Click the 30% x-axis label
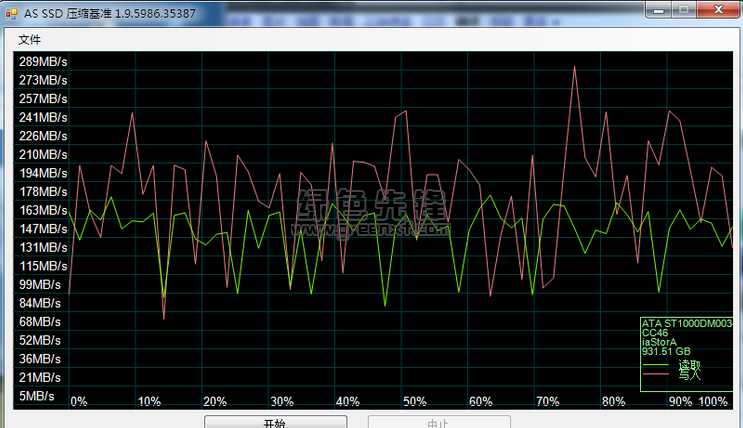This screenshot has height=428, width=743. 281,401
